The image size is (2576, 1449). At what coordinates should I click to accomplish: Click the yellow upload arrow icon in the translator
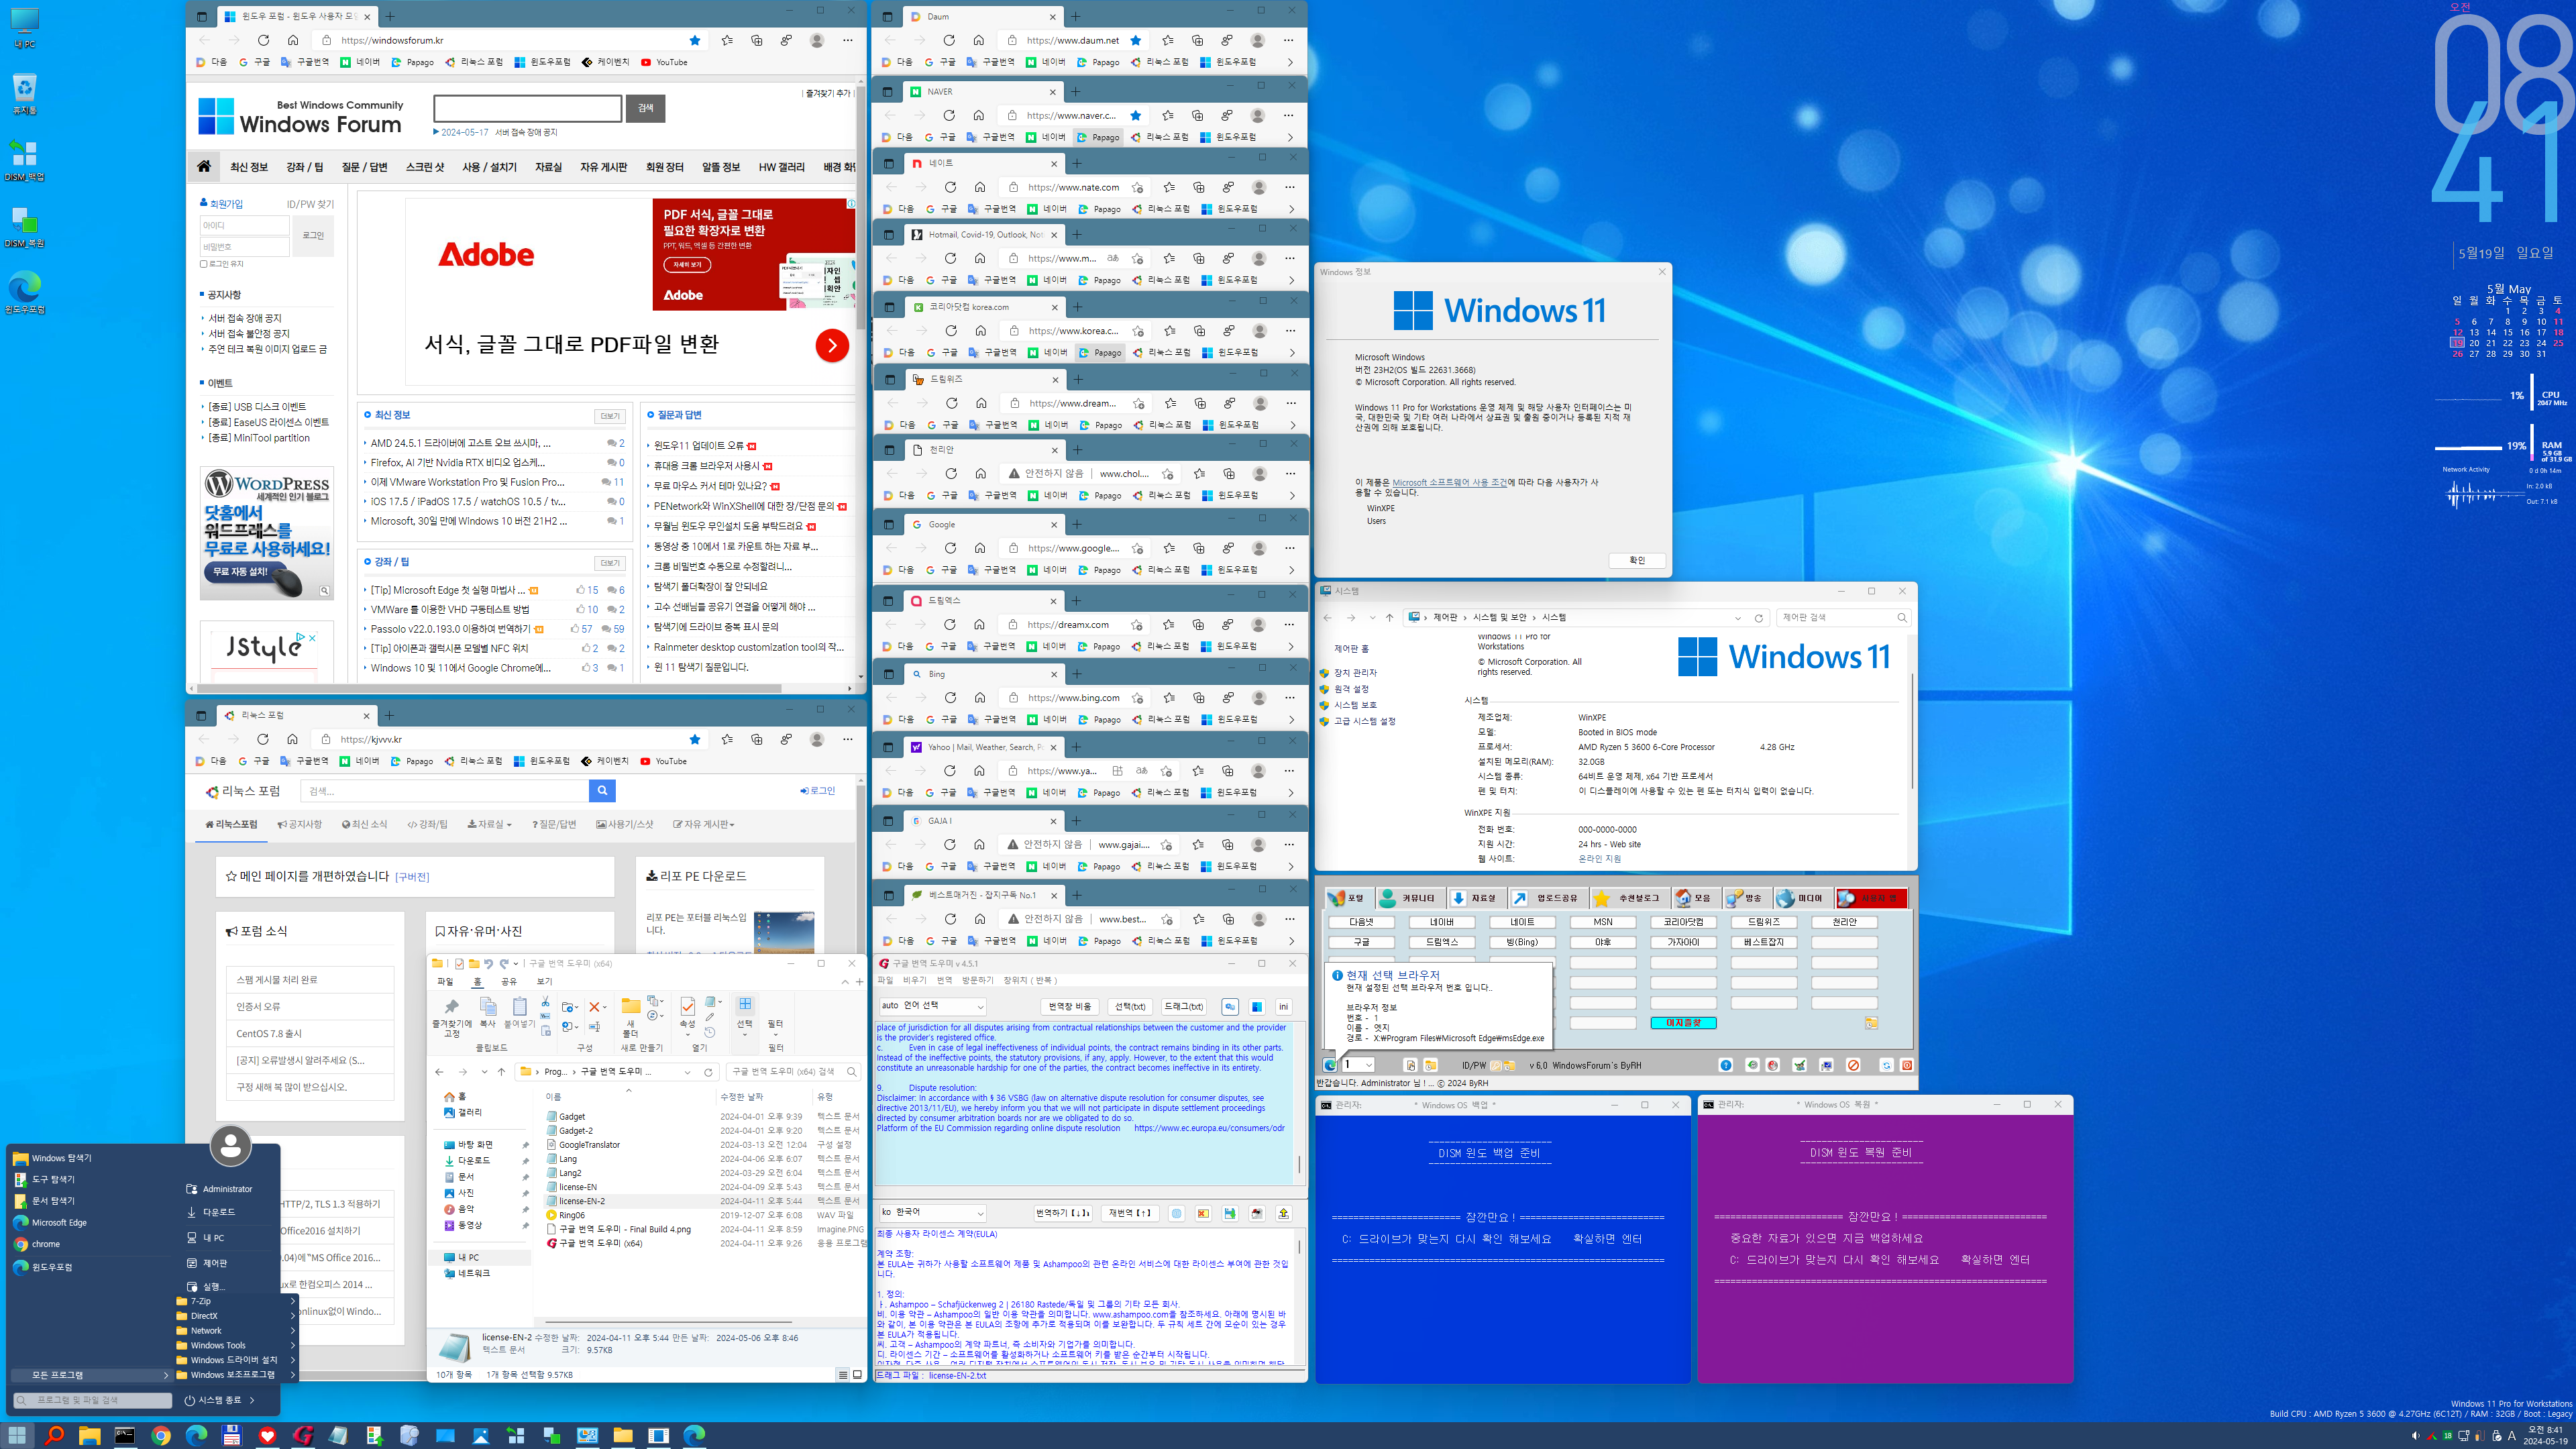pos(1283,1213)
